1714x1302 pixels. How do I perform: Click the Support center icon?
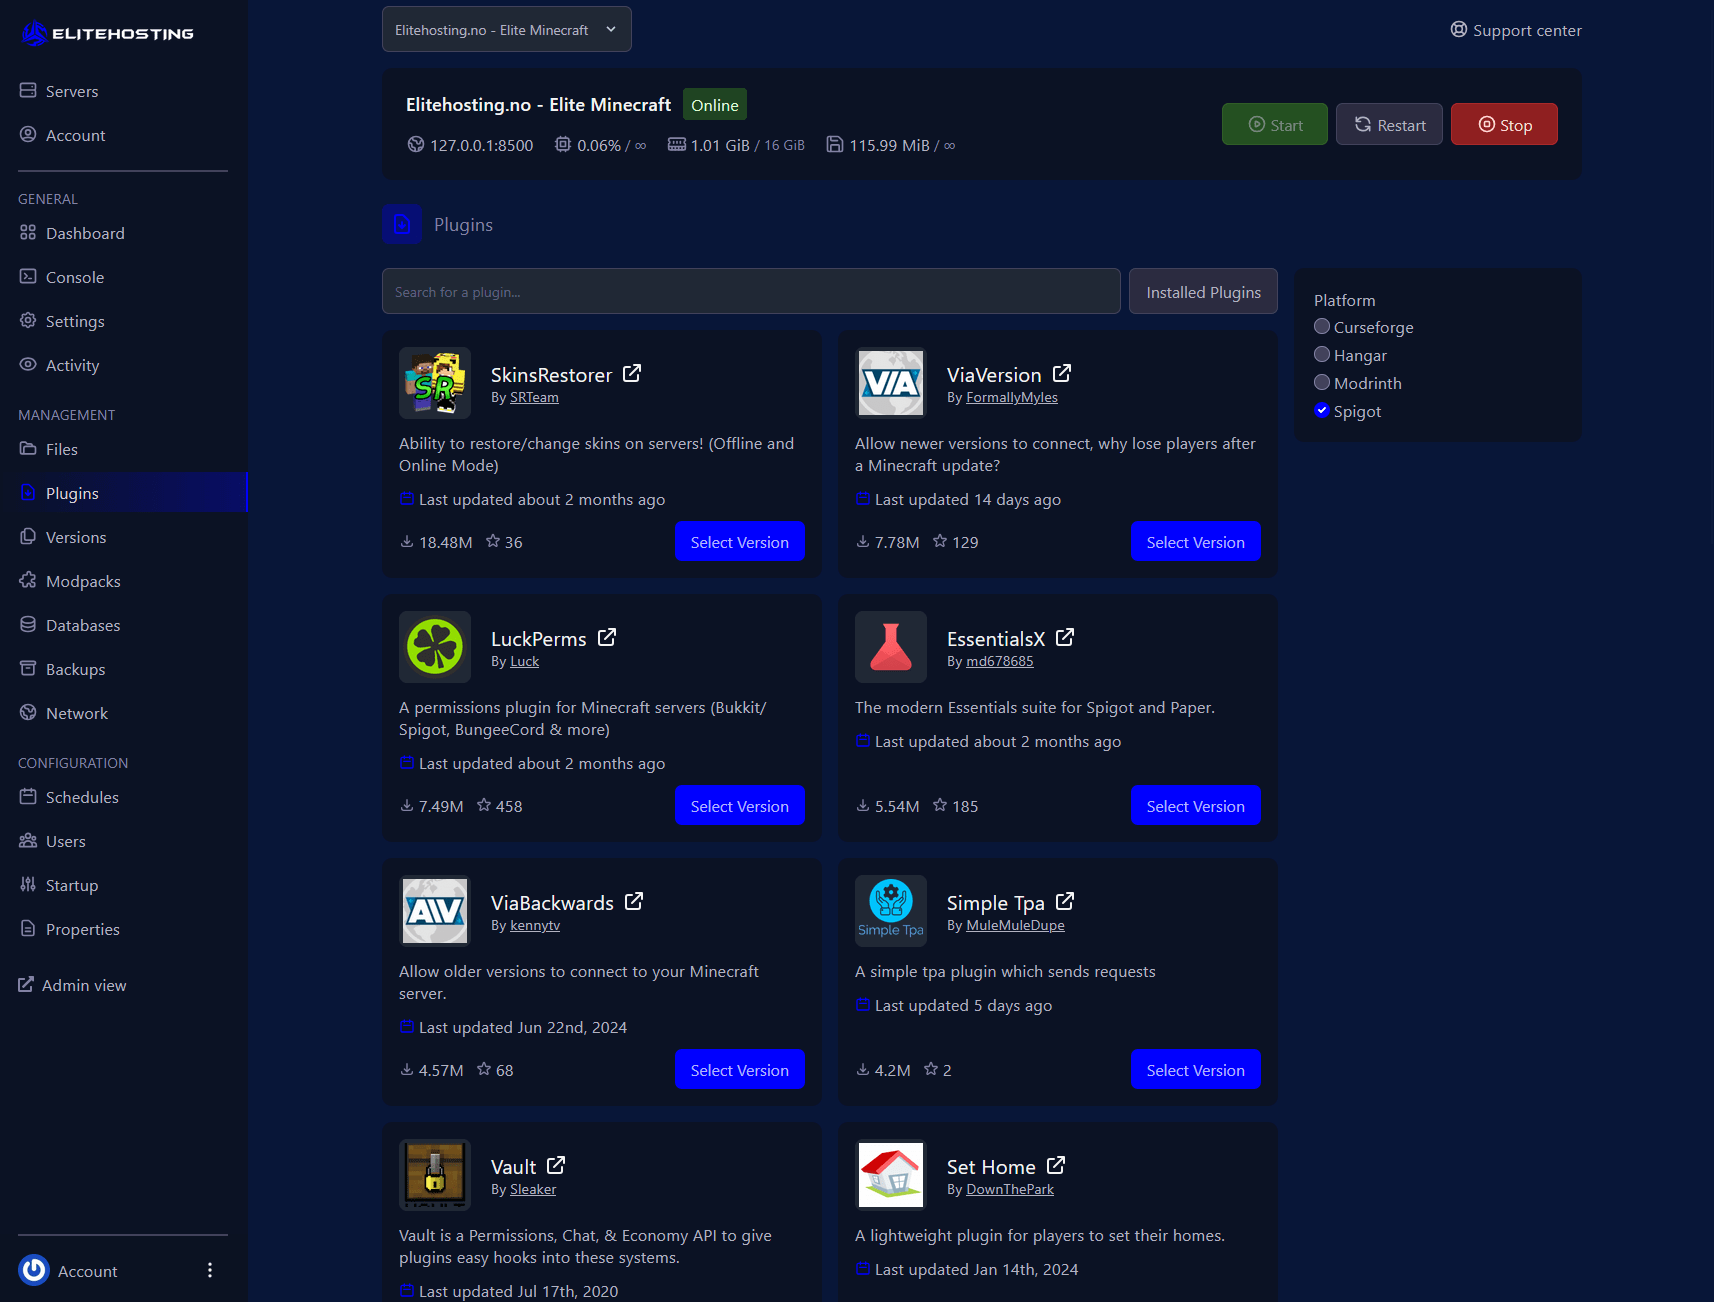point(1459,30)
